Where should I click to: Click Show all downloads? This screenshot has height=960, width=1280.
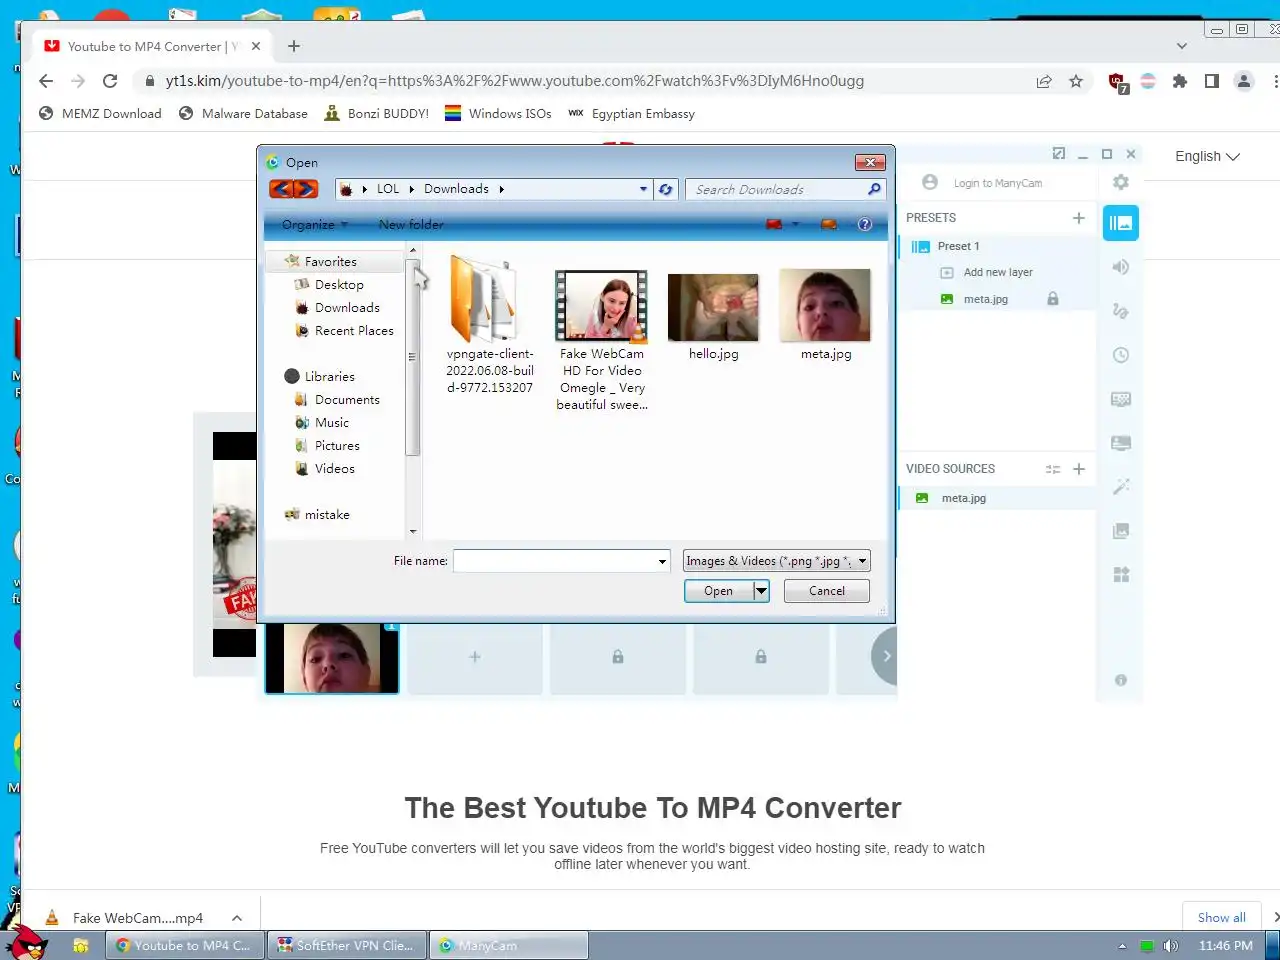(x=1221, y=917)
